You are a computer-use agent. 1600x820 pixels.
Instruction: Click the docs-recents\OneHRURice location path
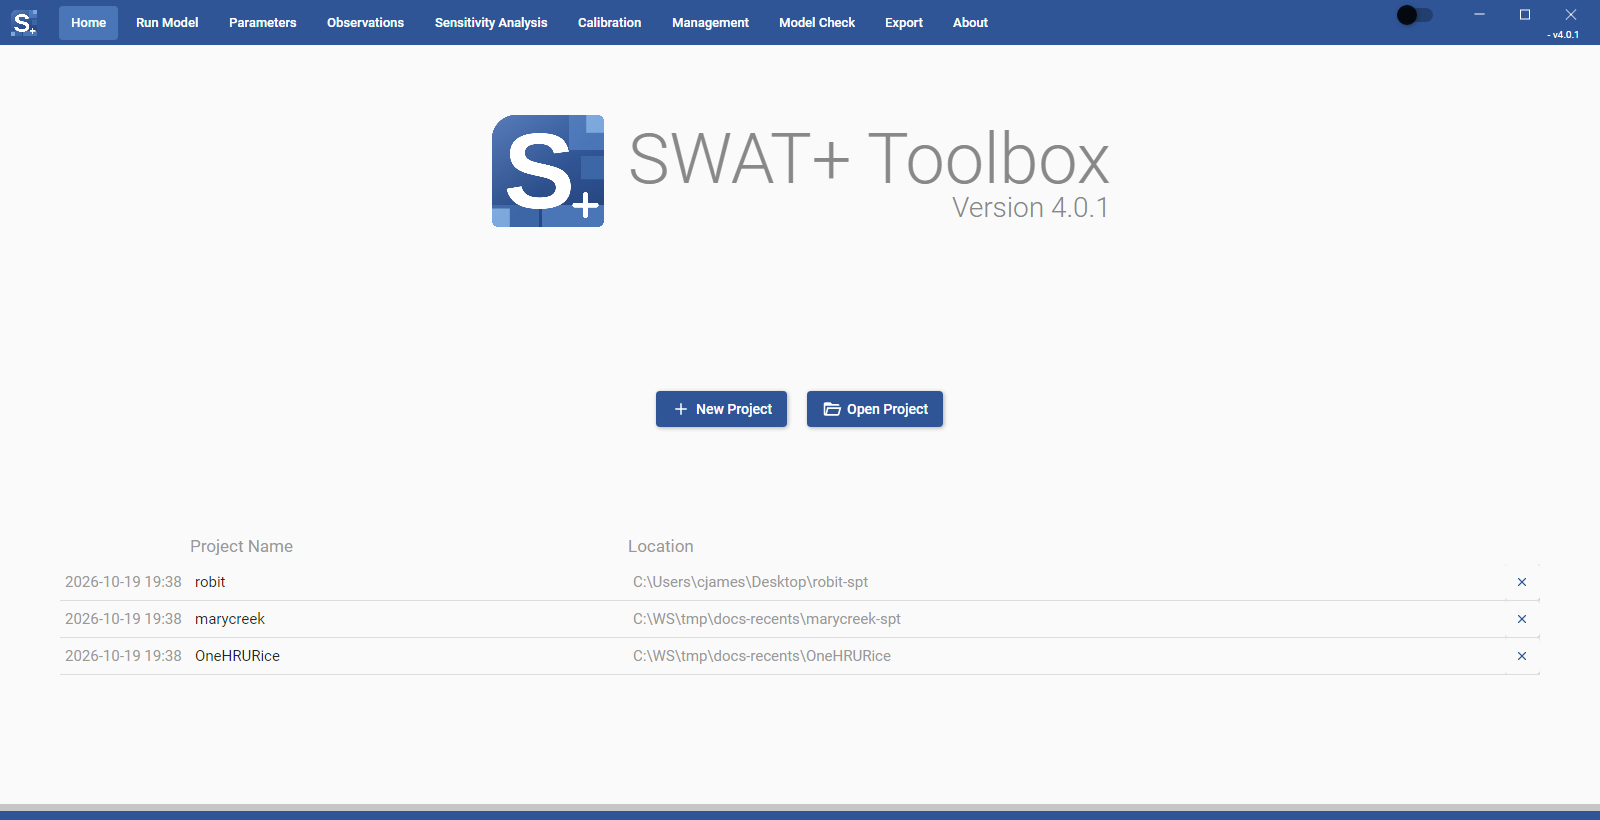tap(762, 656)
